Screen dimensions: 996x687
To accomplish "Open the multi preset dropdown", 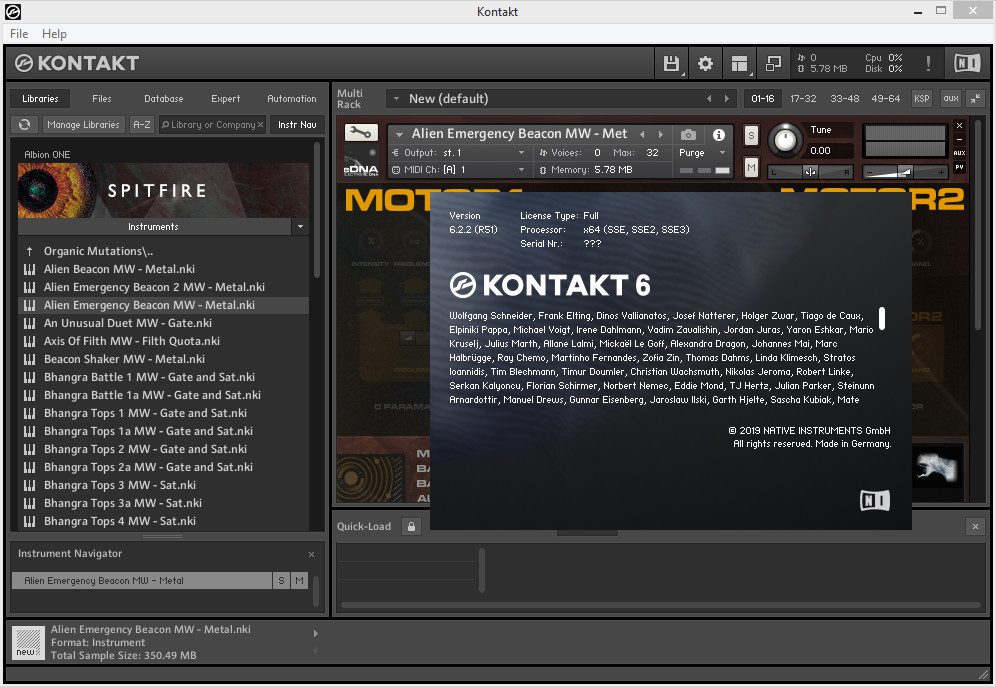I will (396, 98).
